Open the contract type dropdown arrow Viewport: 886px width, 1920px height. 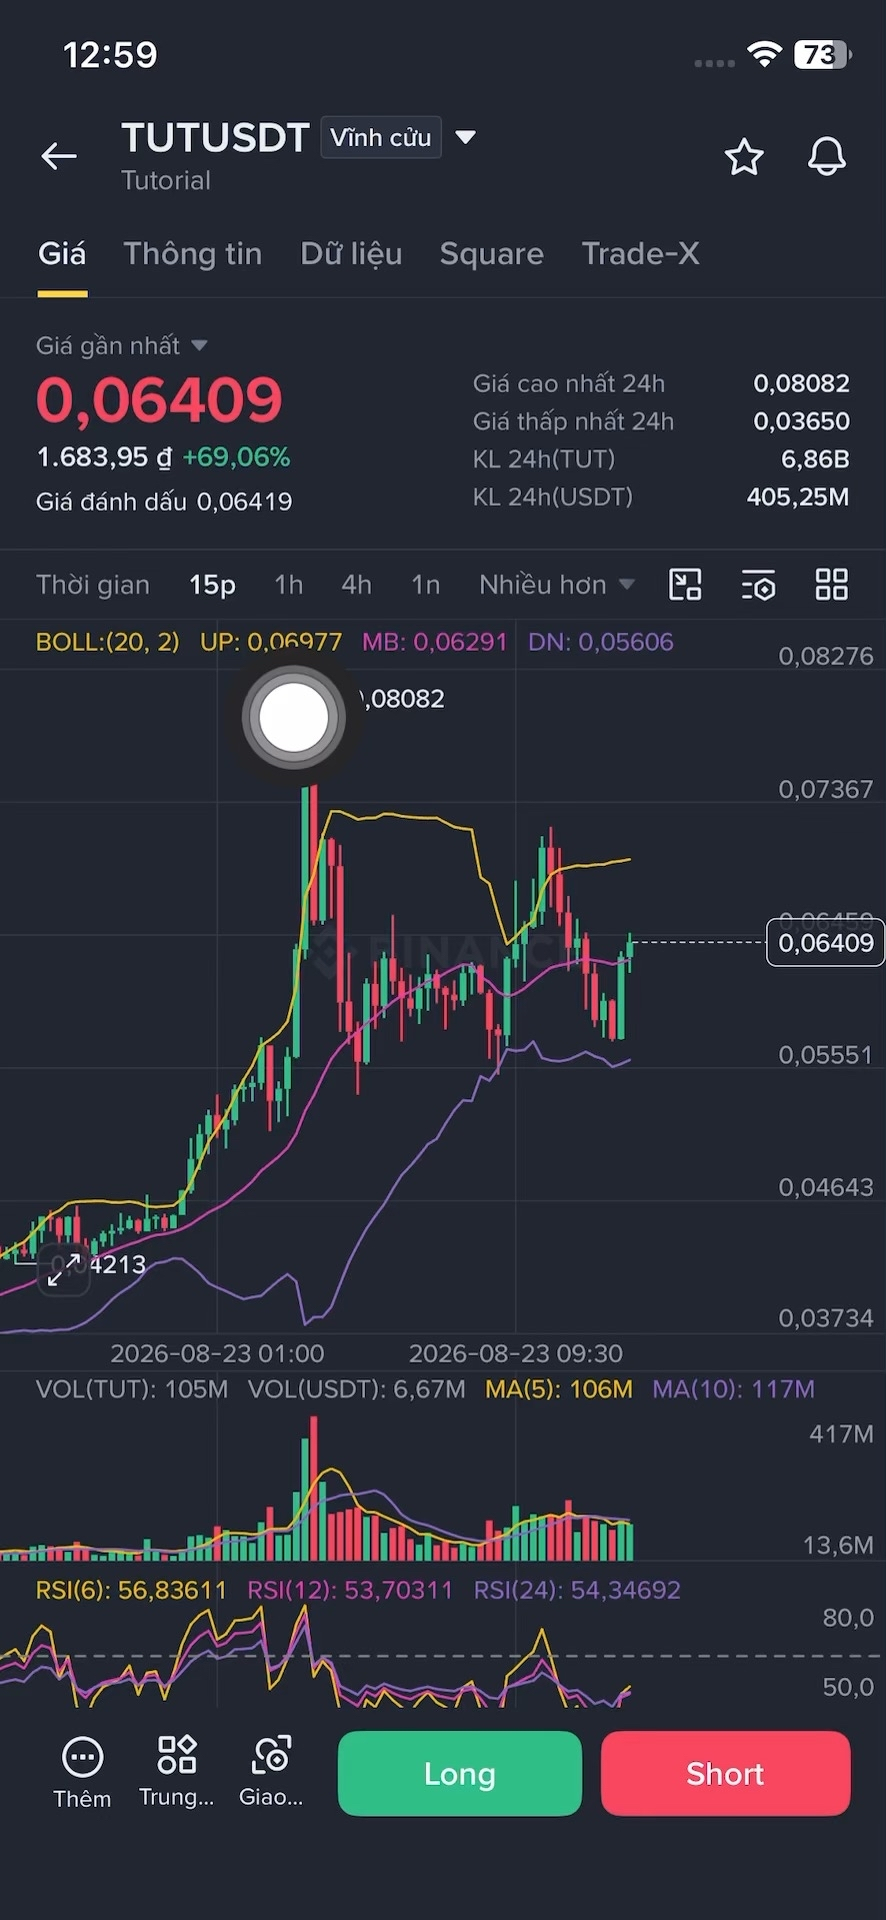click(x=465, y=137)
